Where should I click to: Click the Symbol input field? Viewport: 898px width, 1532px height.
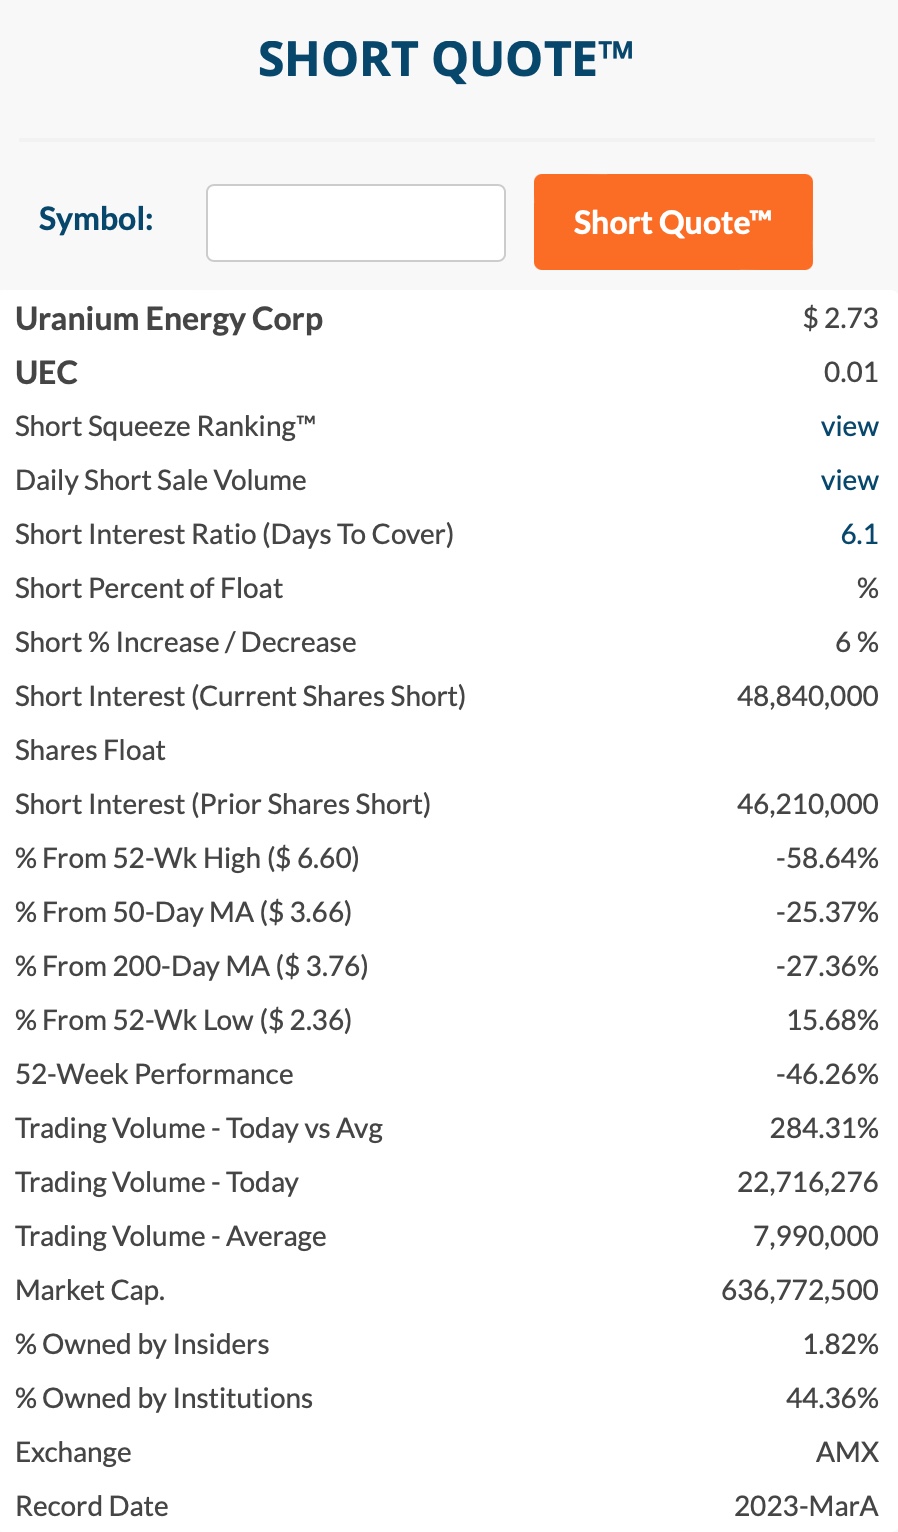[x=355, y=223]
